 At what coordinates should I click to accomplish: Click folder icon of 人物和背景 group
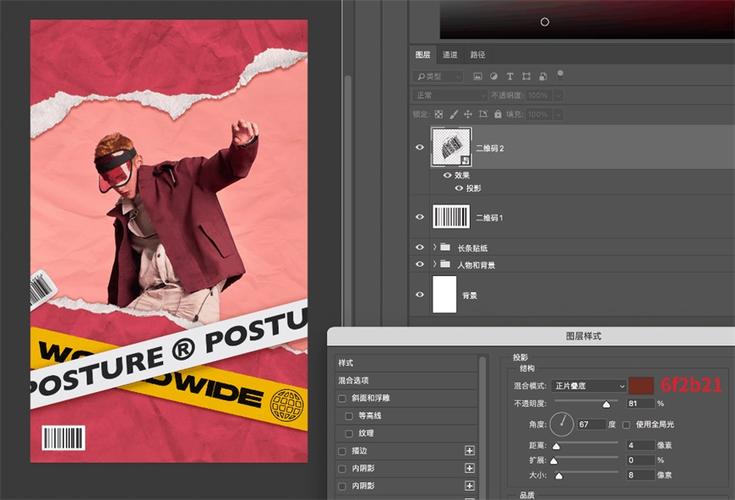click(445, 264)
